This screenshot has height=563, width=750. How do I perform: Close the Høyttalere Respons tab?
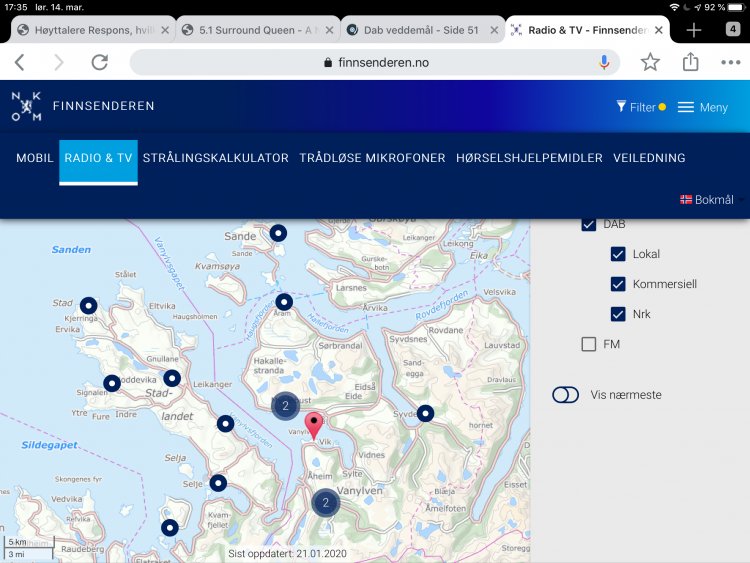(165, 30)
